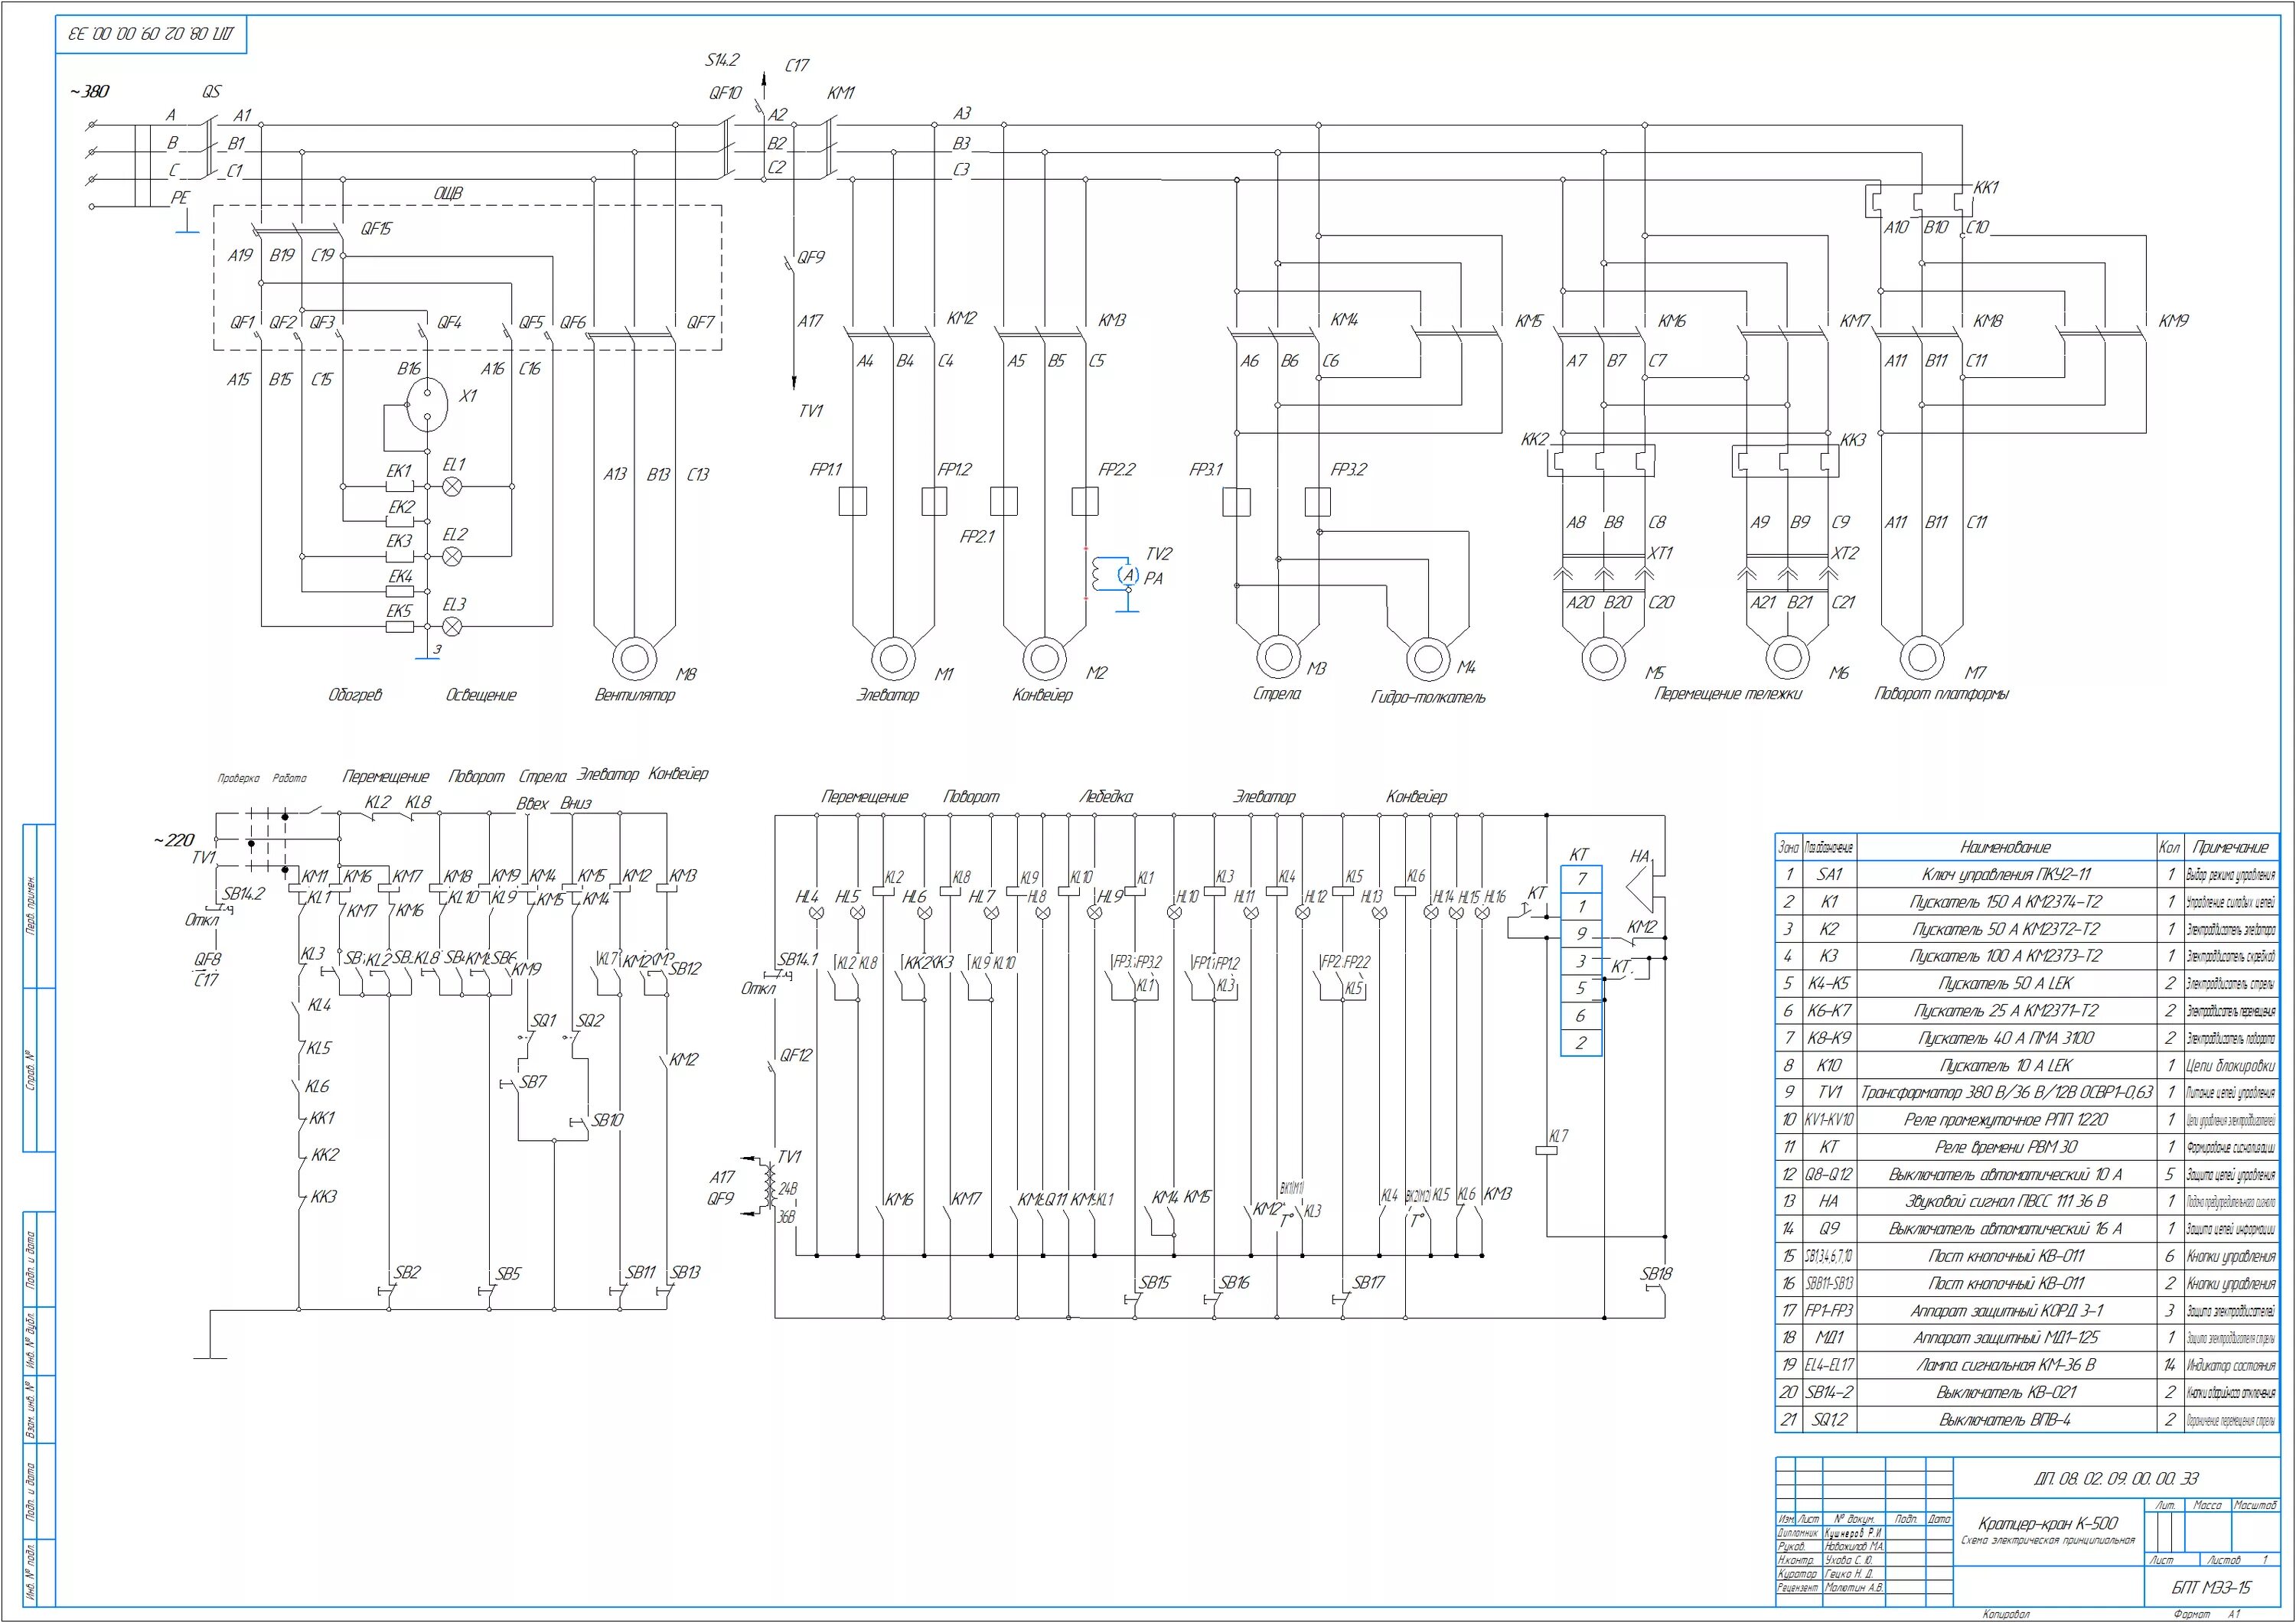Click the 'QF12' breaker label
The image size is (2296, 1623).
pyautogui.click(x=797, y=1055)
